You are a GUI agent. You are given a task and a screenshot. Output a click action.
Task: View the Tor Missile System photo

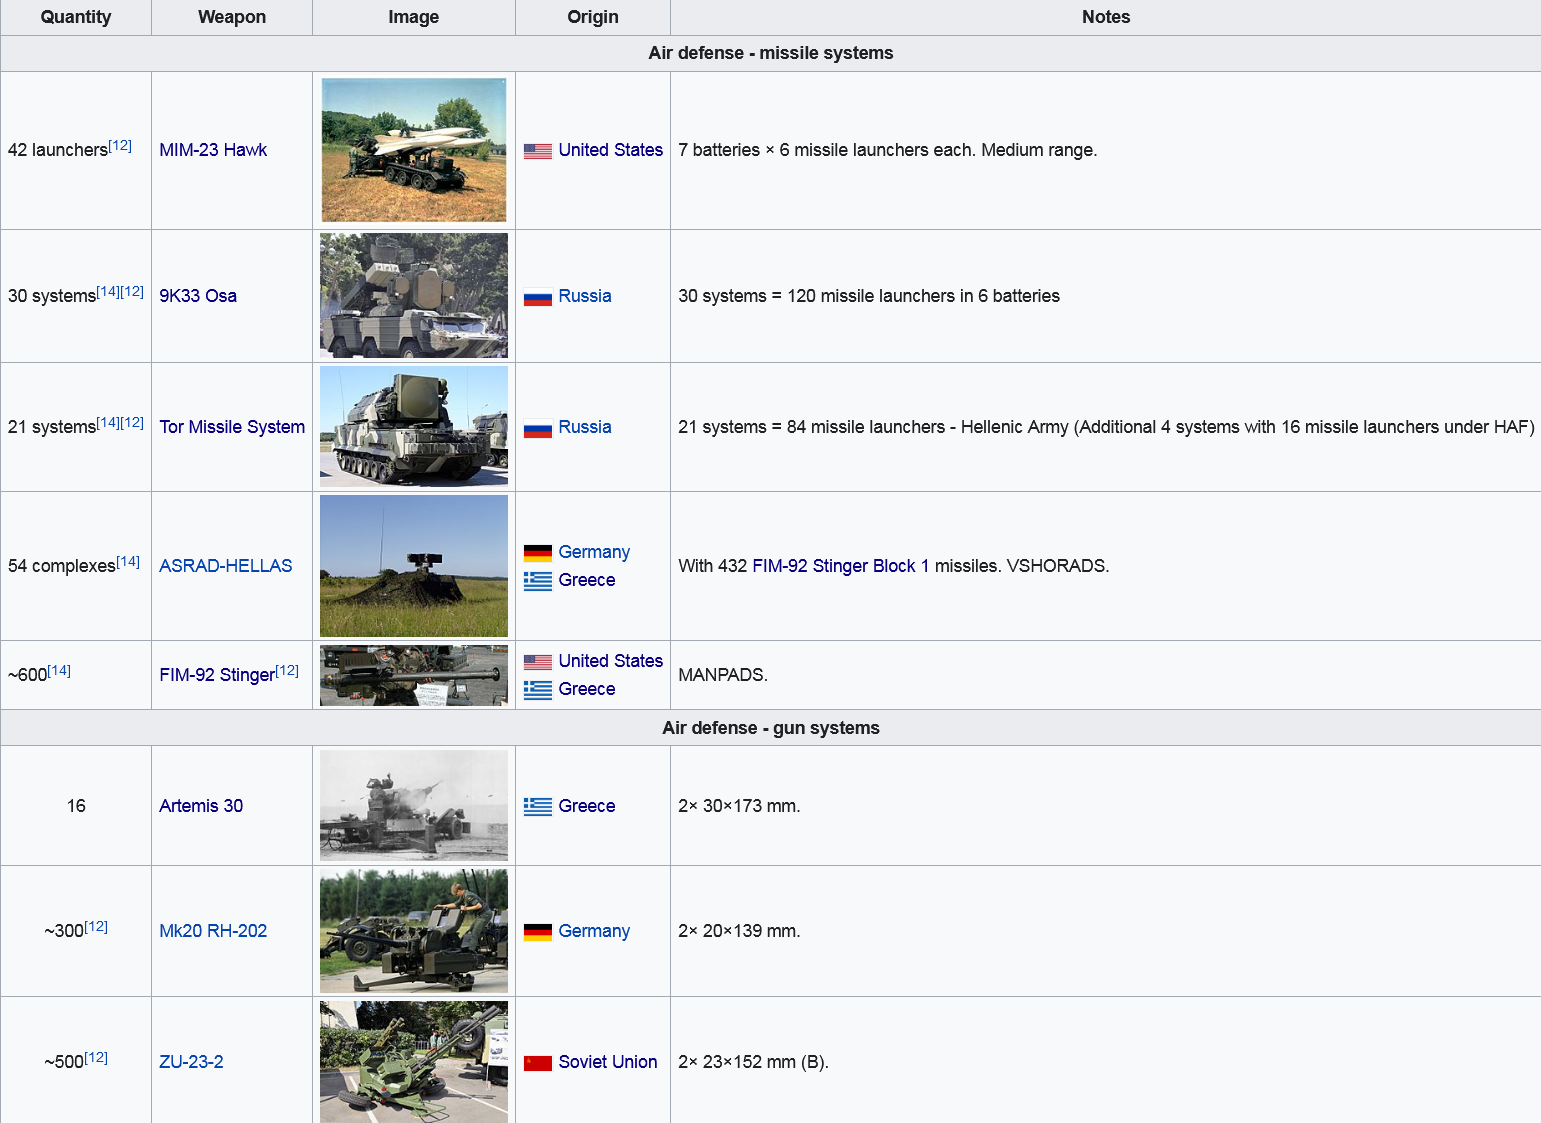pos(414,427)
